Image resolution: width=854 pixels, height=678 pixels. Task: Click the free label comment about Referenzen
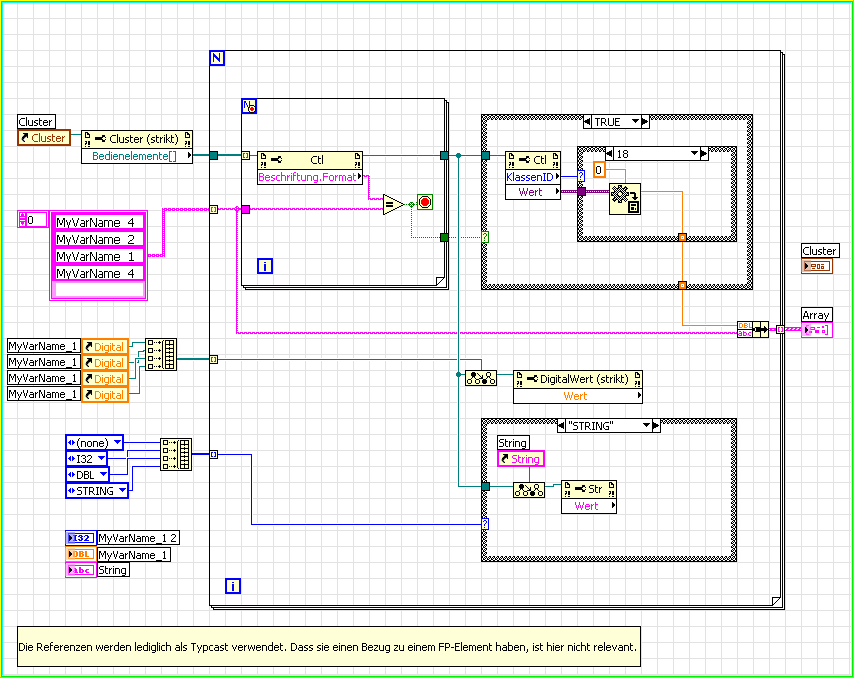click(x=329, y=647)
